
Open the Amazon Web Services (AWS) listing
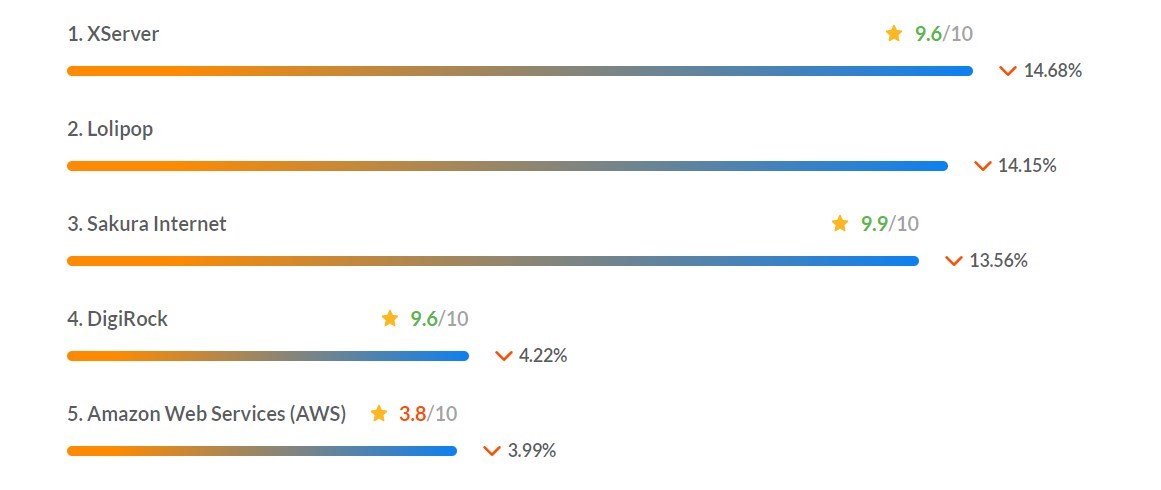coord(207,414)
